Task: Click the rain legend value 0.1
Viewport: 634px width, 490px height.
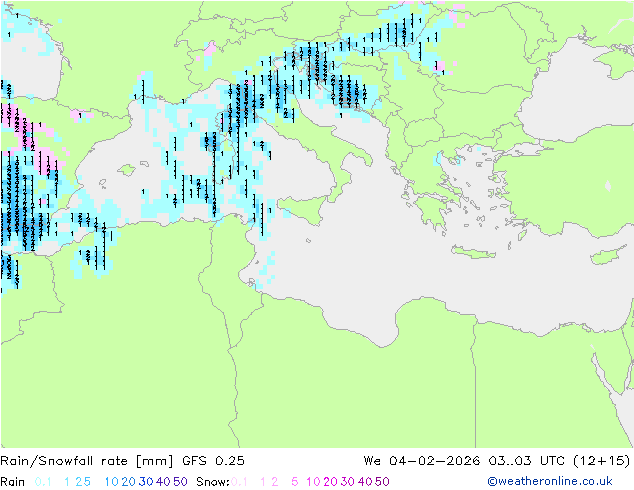Action: tap(43, 482)
